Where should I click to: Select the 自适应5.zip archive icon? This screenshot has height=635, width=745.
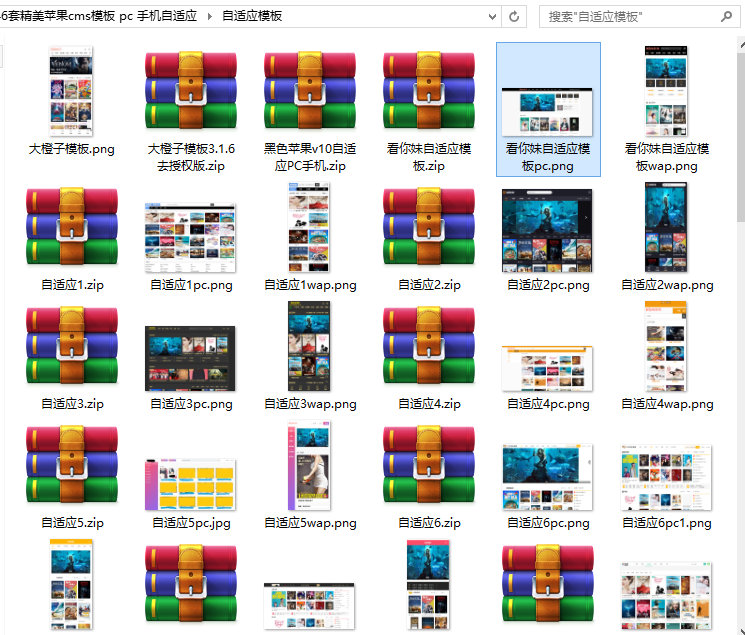pyautogui.click(x=72, y=464)
